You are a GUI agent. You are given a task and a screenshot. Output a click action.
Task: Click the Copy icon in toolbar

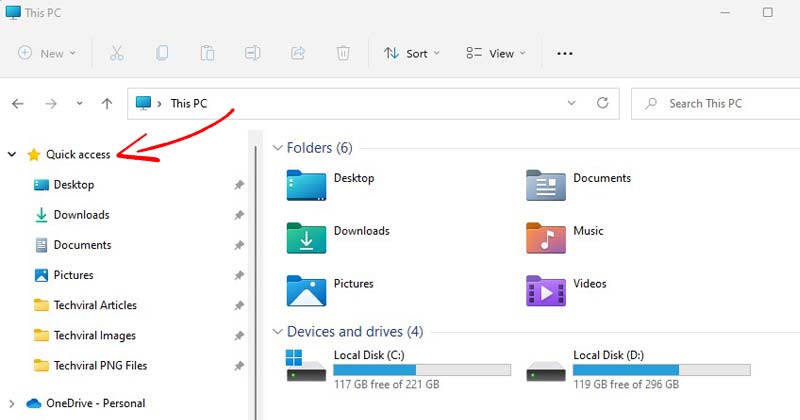coord(162,53)
